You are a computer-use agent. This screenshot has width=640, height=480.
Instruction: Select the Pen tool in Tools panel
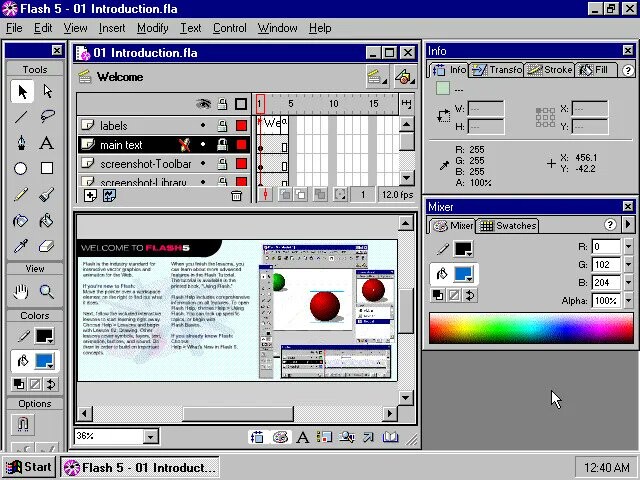click(x=21, y=143)
